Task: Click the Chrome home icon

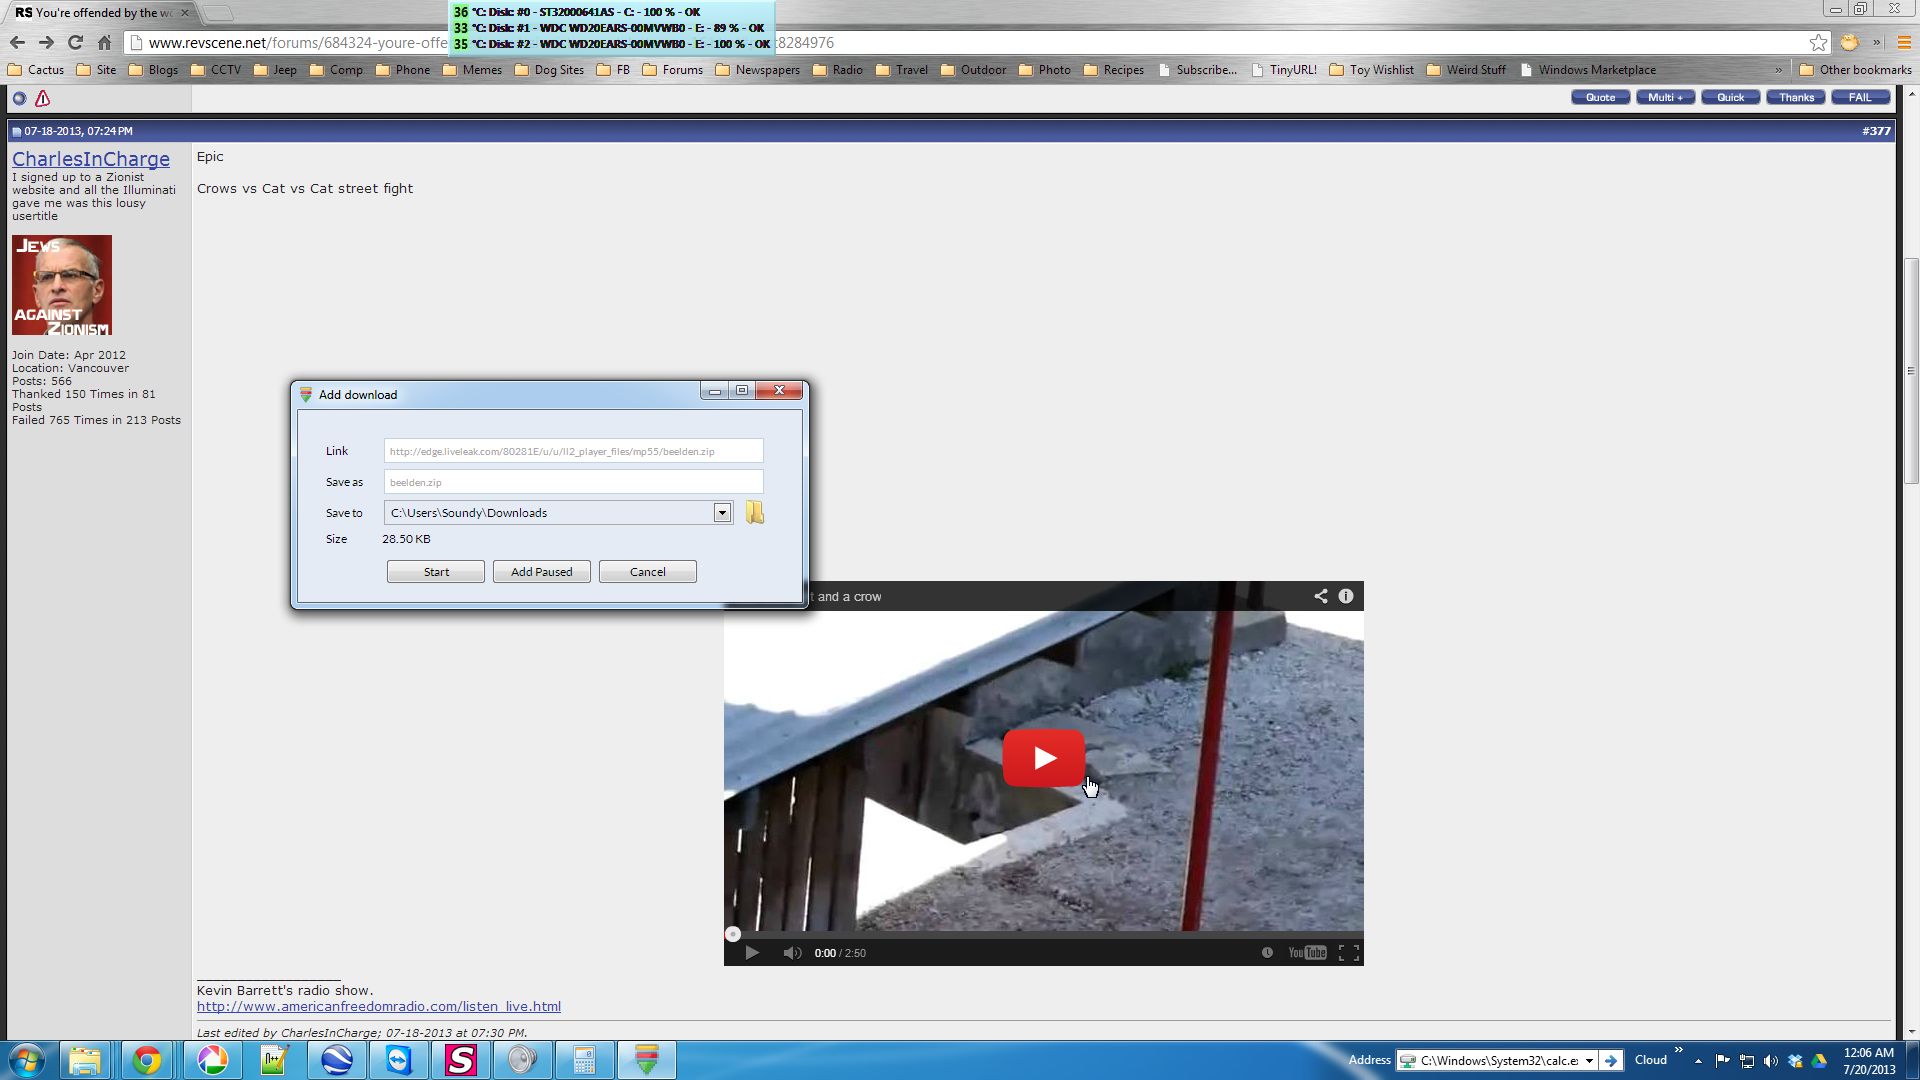Action: [104, 43]
